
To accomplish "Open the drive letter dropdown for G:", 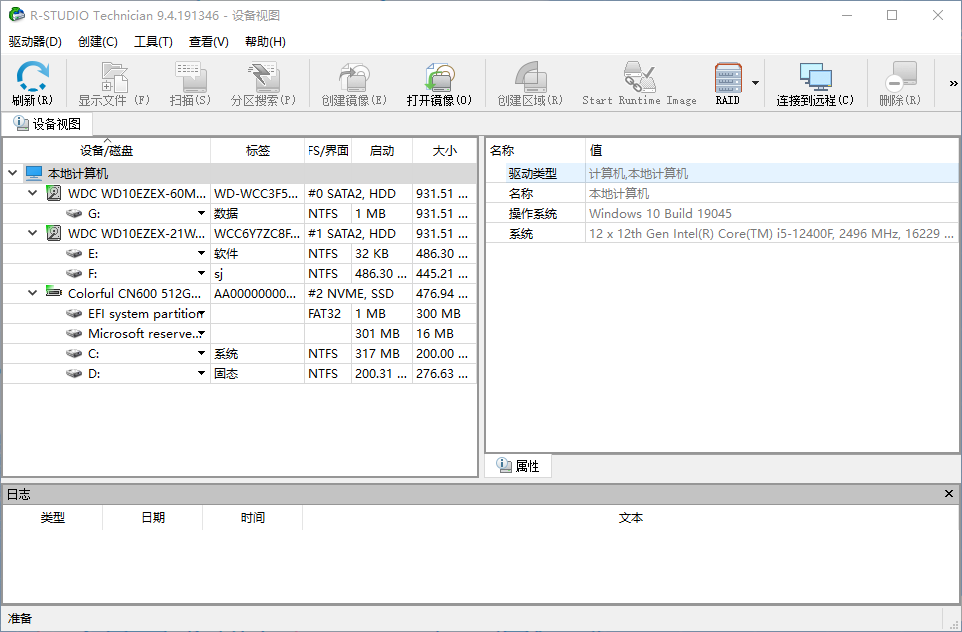I will (198, 213).
